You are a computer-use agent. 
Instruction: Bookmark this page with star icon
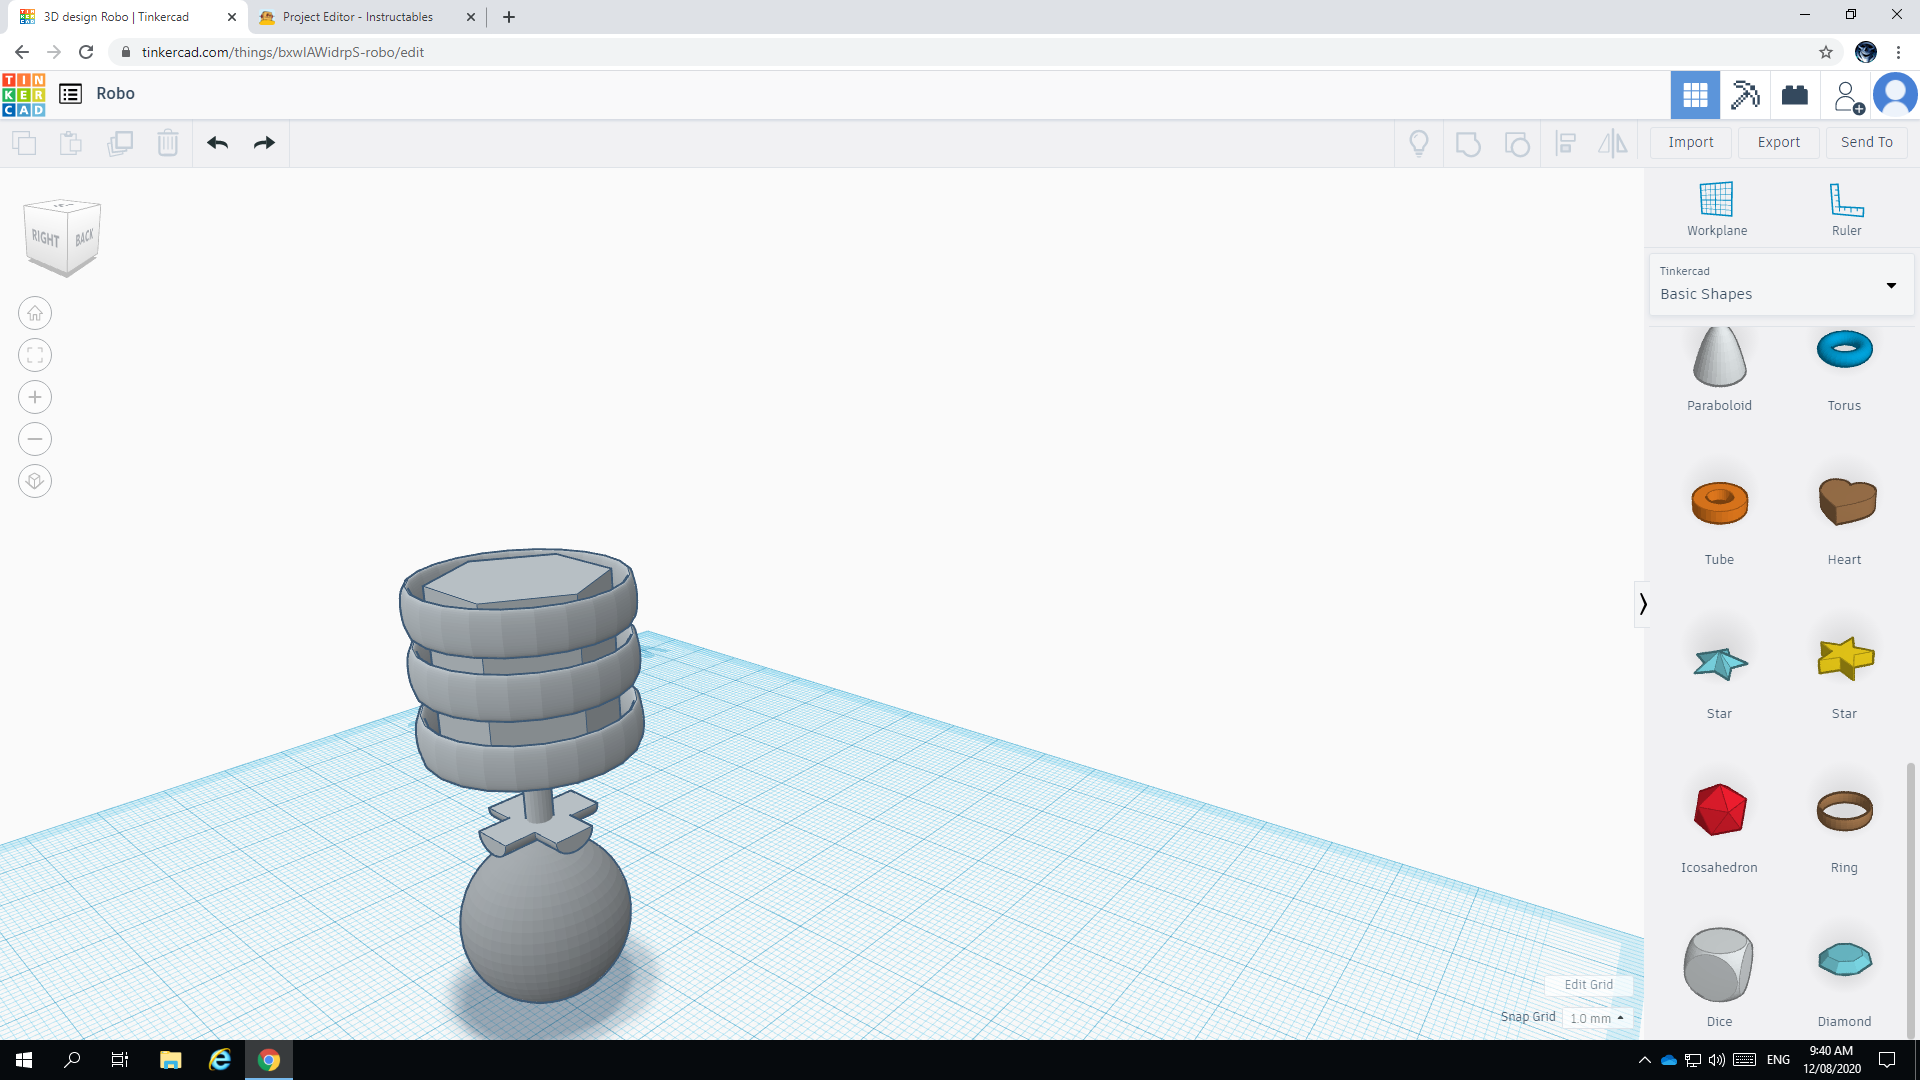(x=1826, y=52)
